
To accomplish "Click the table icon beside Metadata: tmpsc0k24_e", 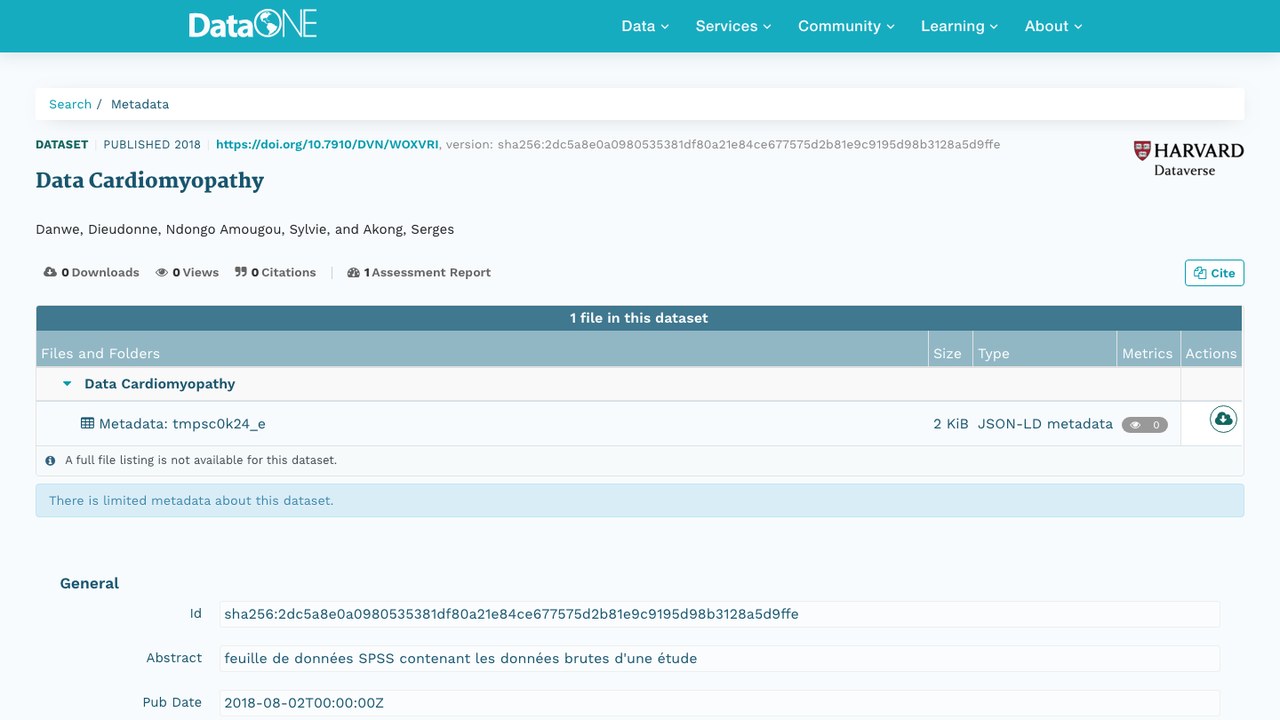I will [x=88, y=423].
